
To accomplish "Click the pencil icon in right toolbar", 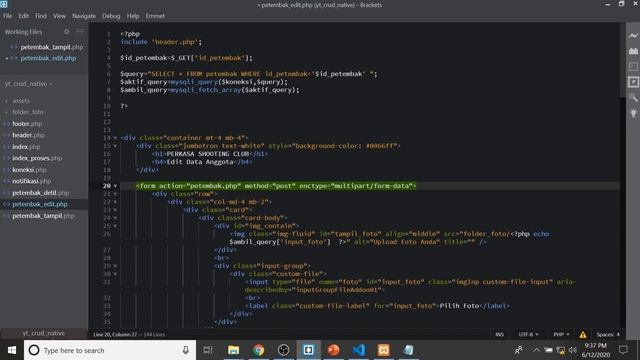I will tap(633, 98).
